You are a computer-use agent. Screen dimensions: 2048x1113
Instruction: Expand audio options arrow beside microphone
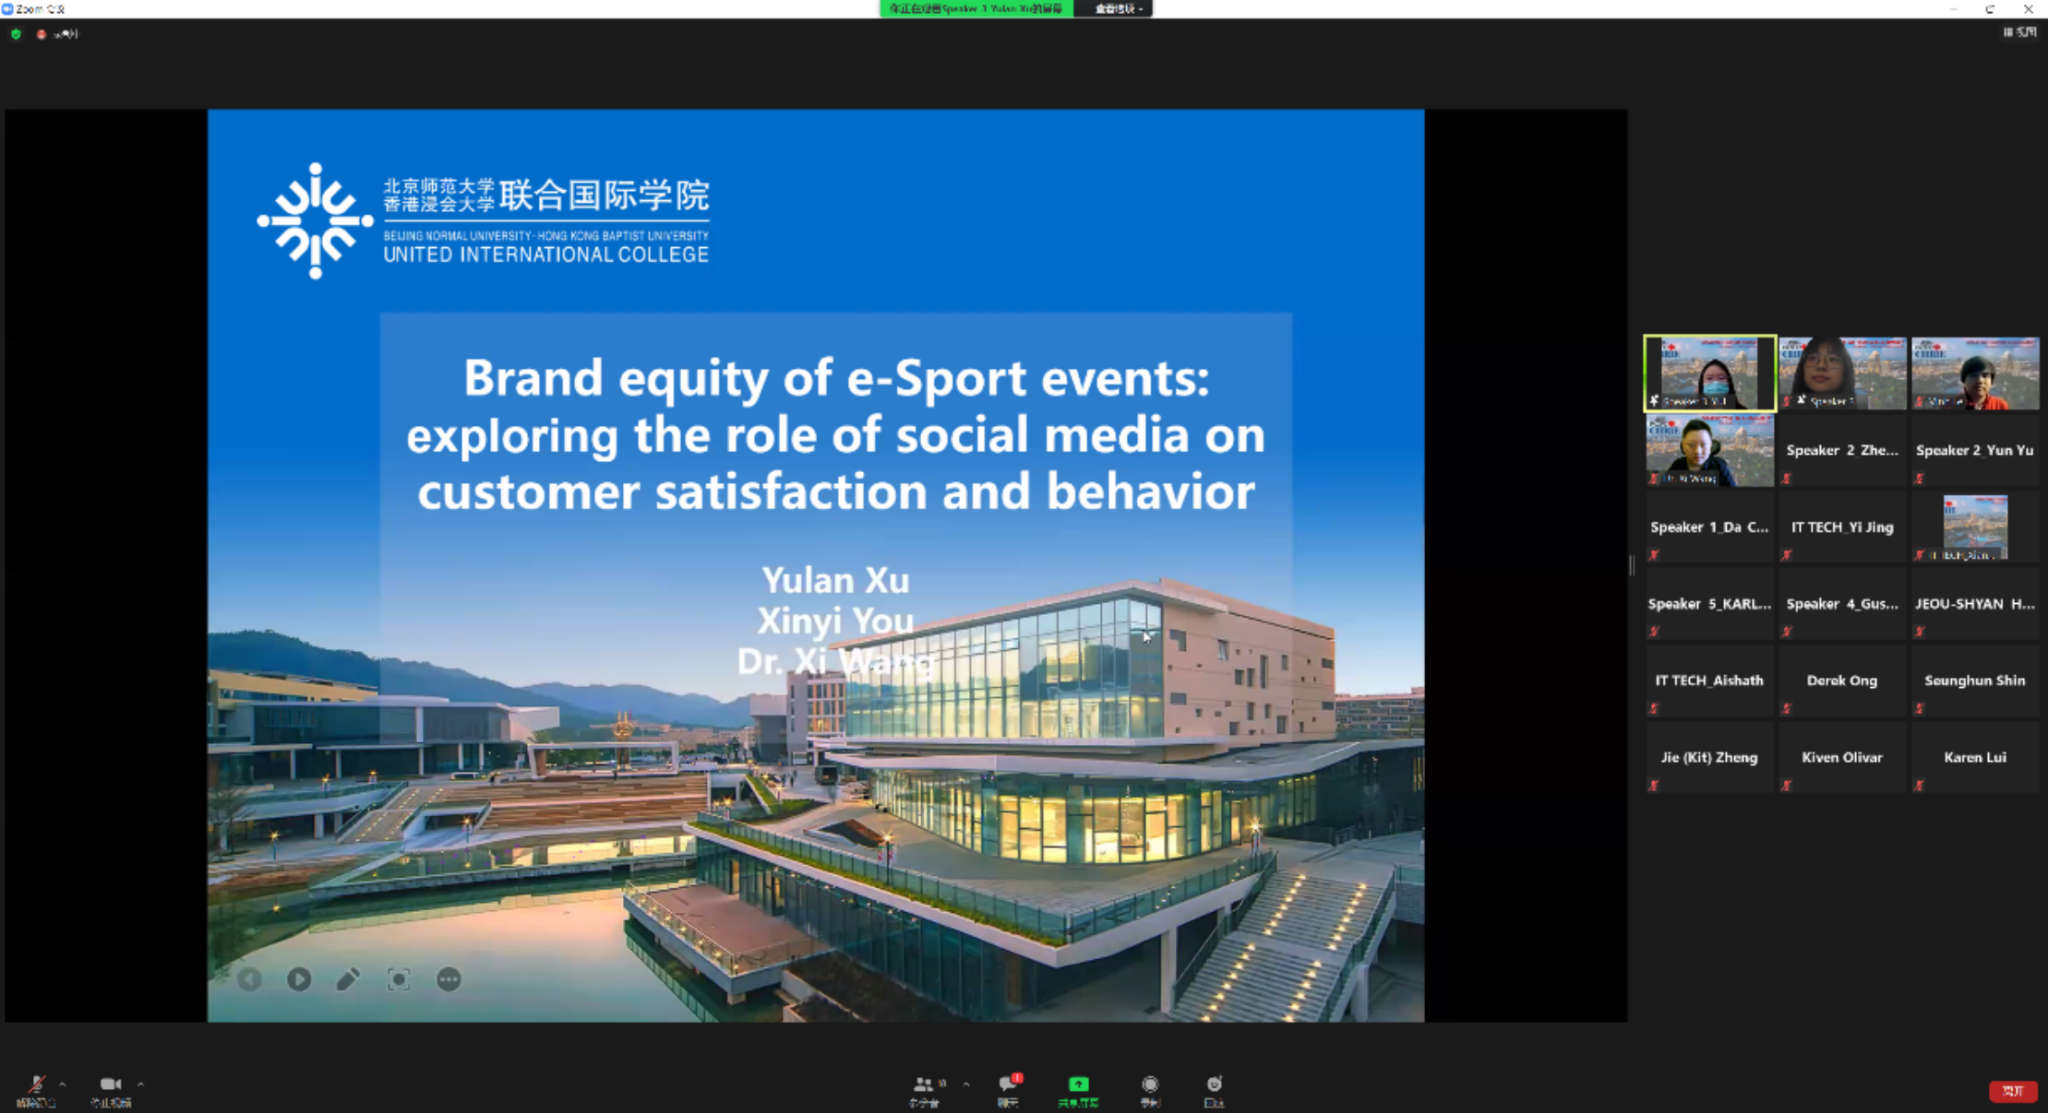(x=62, y=1084)
